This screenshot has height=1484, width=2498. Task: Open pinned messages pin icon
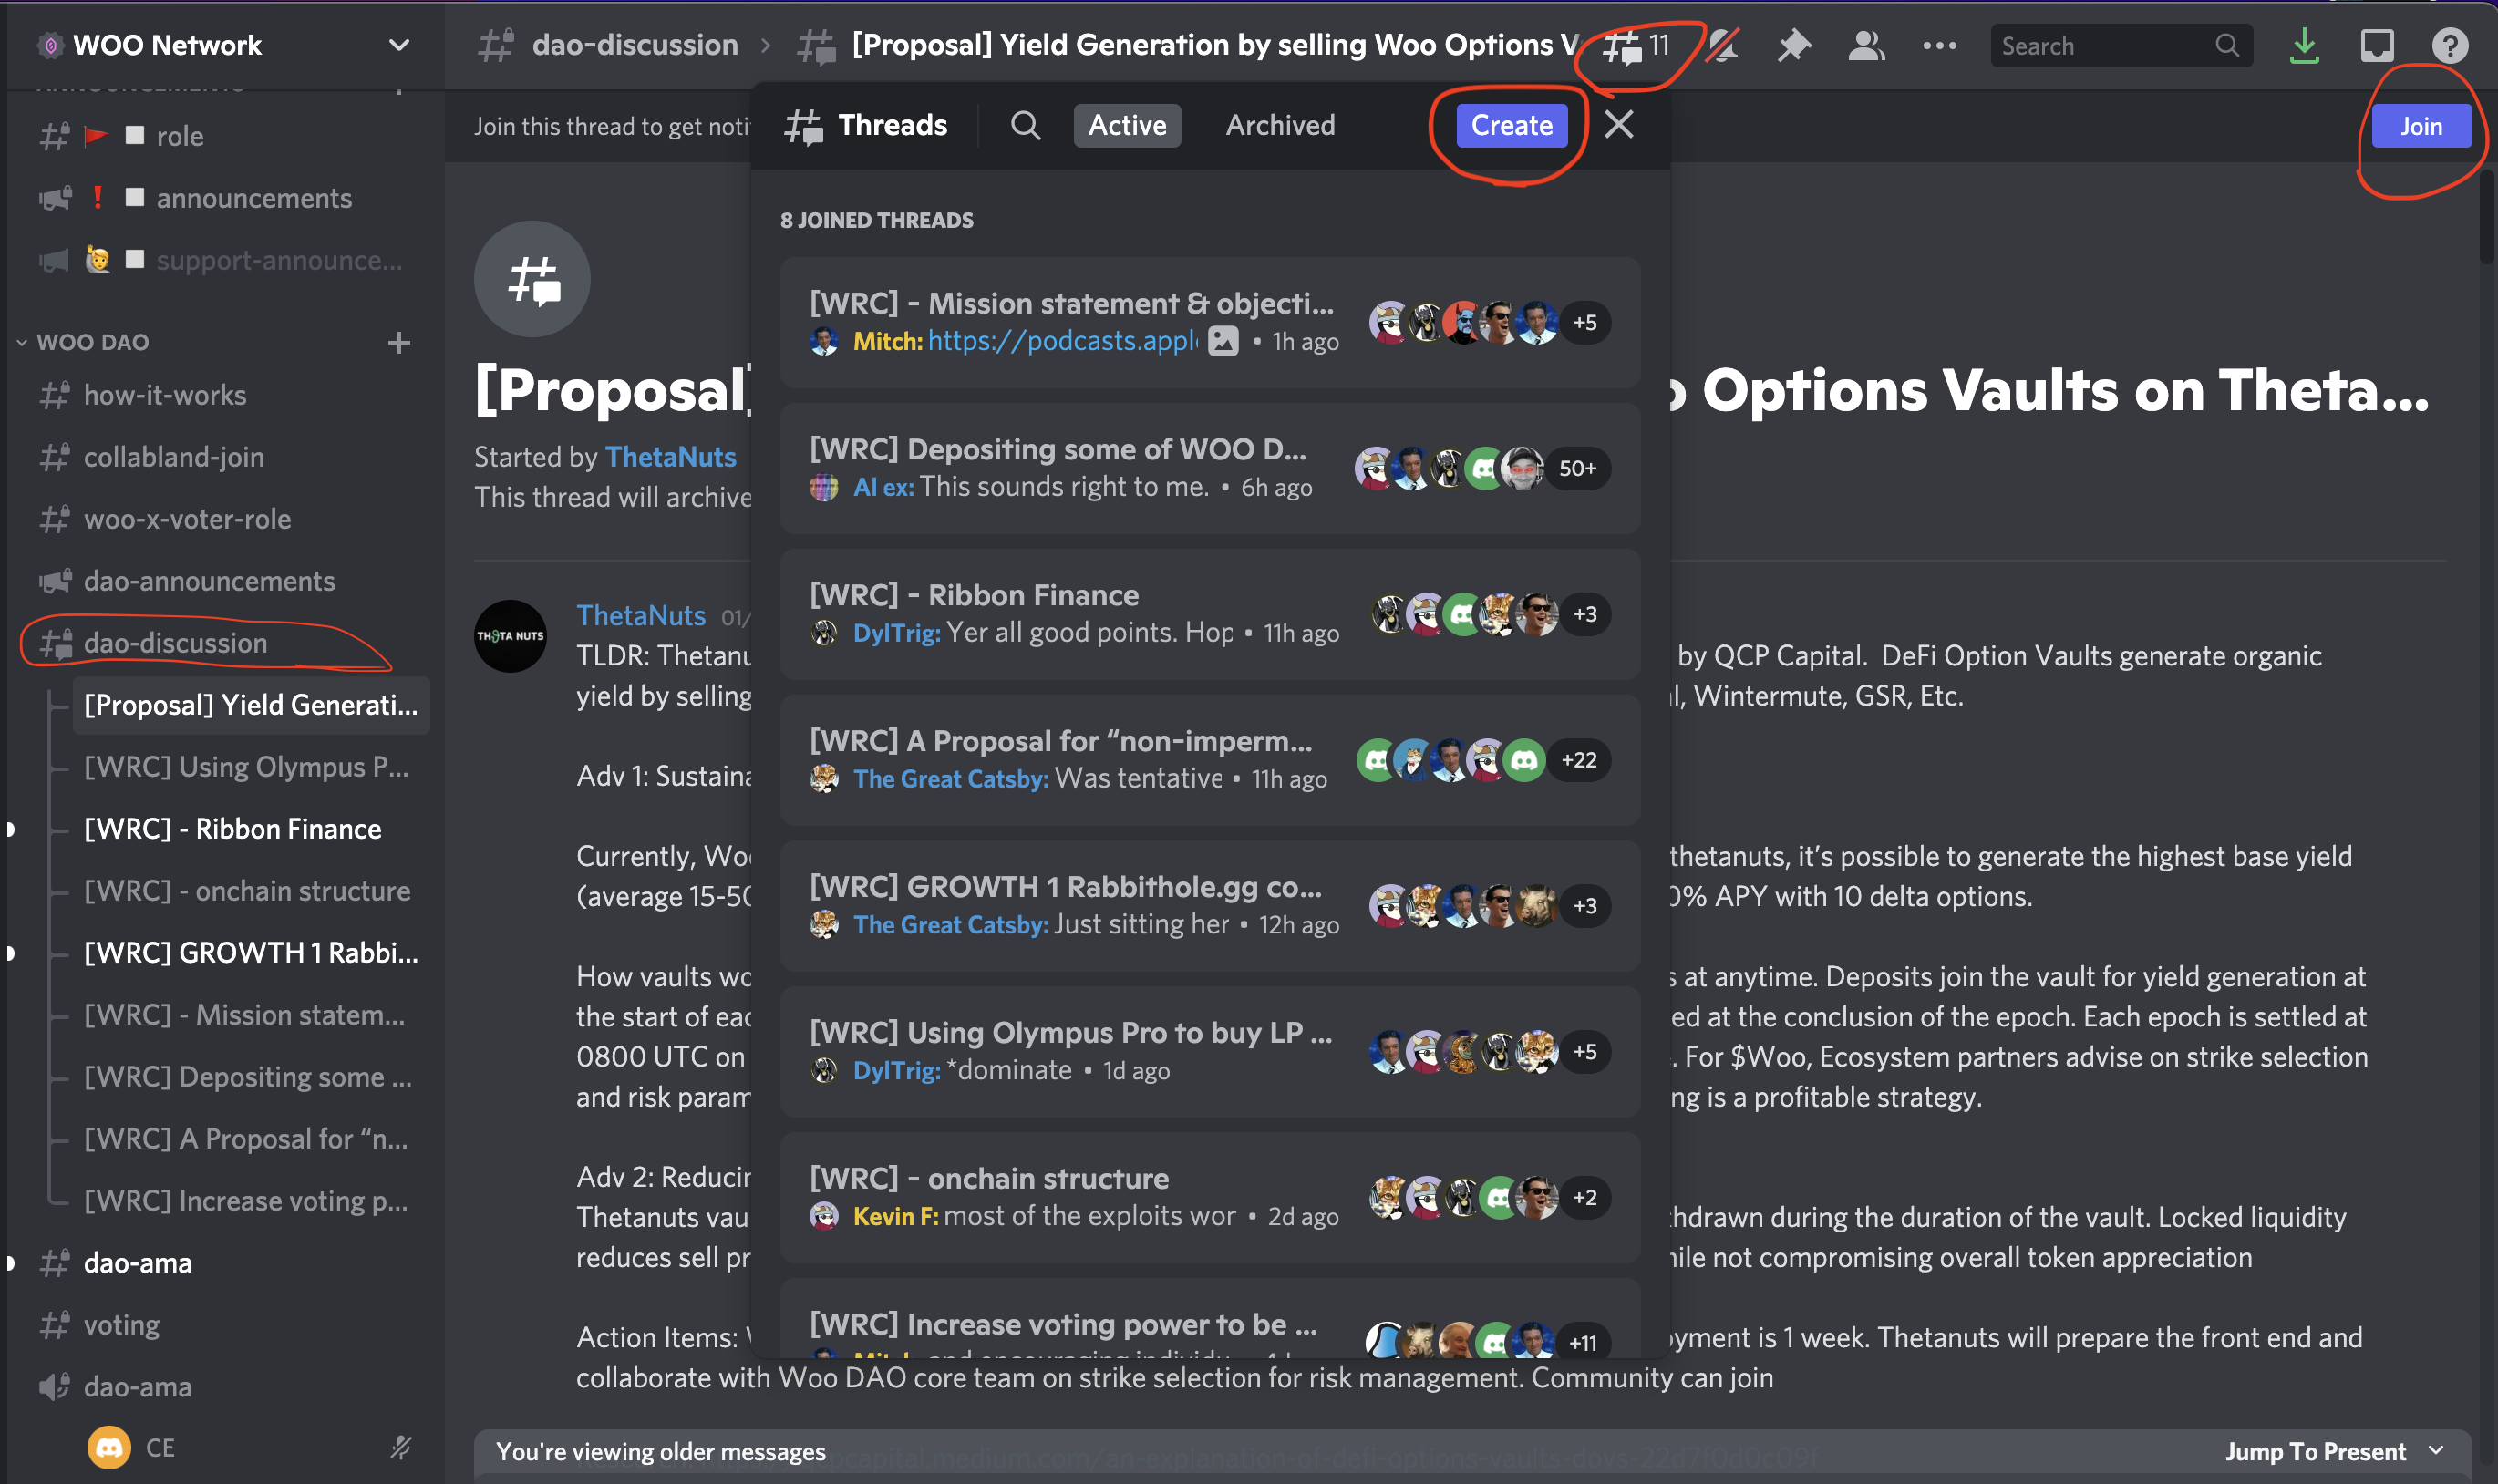[x=1794, y=46]
